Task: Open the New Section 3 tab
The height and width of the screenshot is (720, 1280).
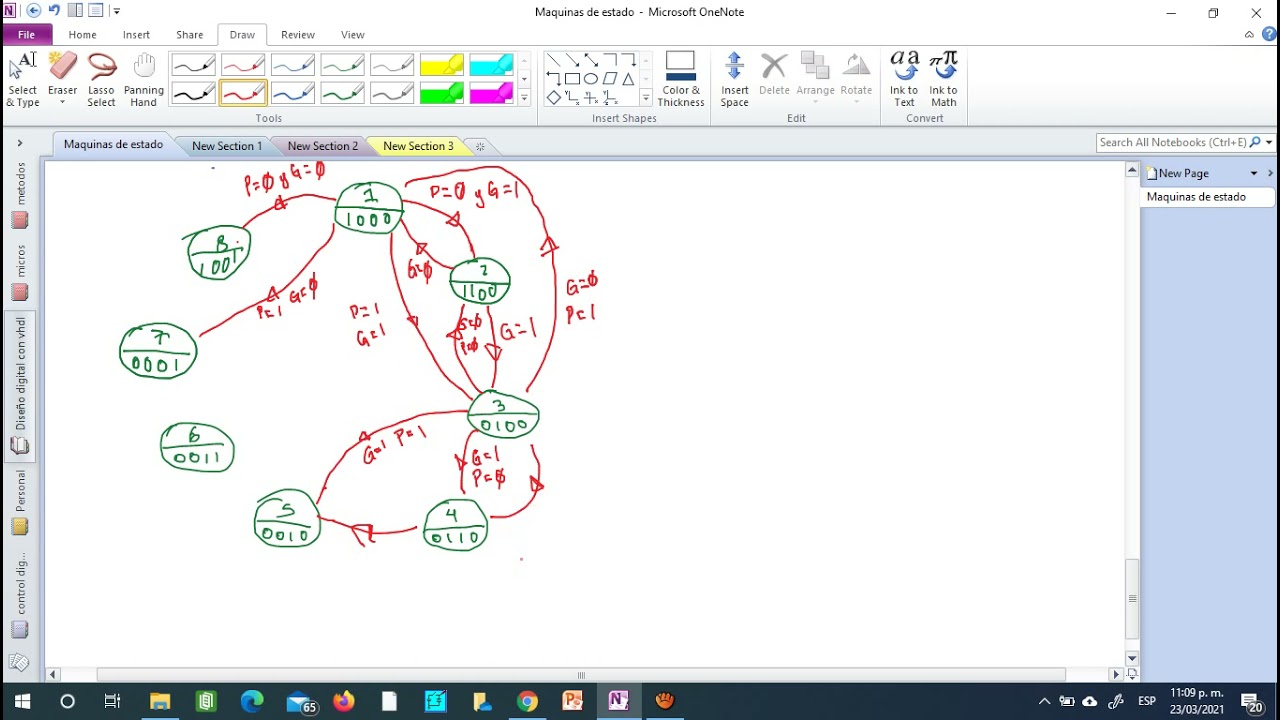Action: tap(418, 146)
